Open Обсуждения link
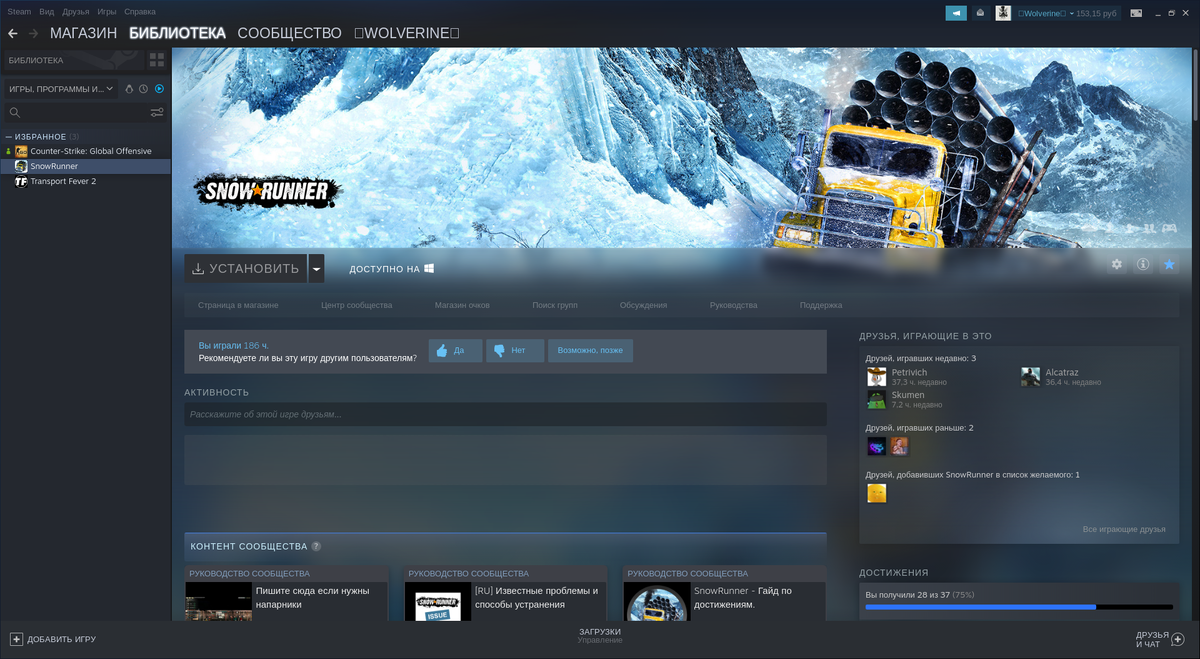 (643, 305)
